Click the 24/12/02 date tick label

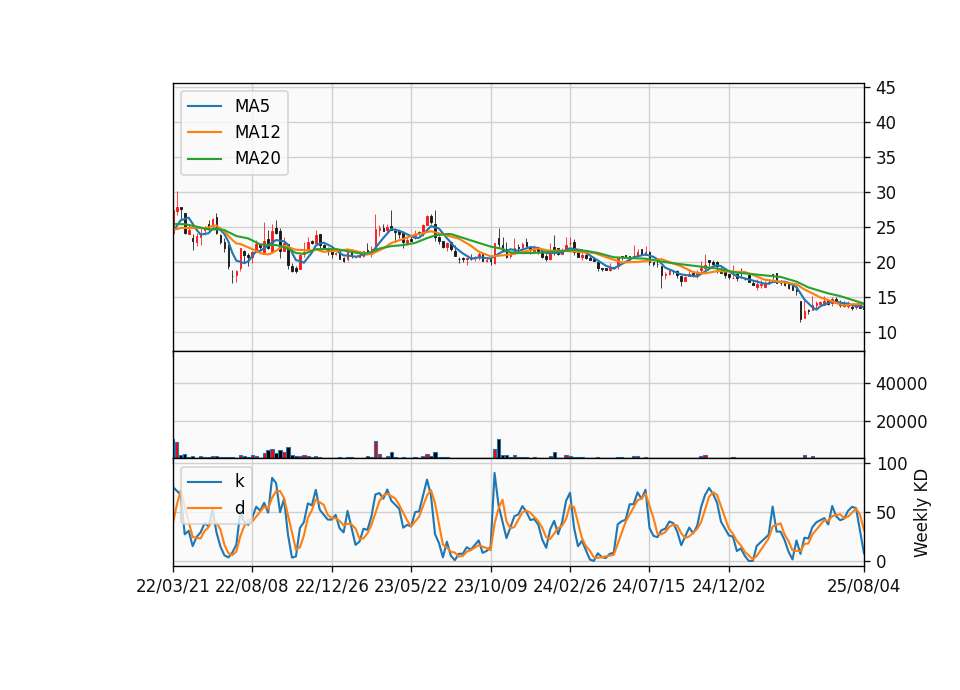click(729, 587)
